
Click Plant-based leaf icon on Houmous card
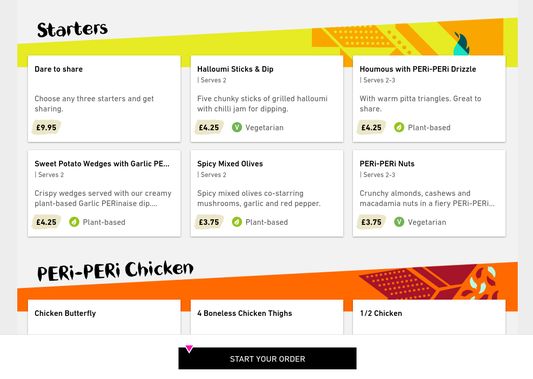click(x=399, y=127)
